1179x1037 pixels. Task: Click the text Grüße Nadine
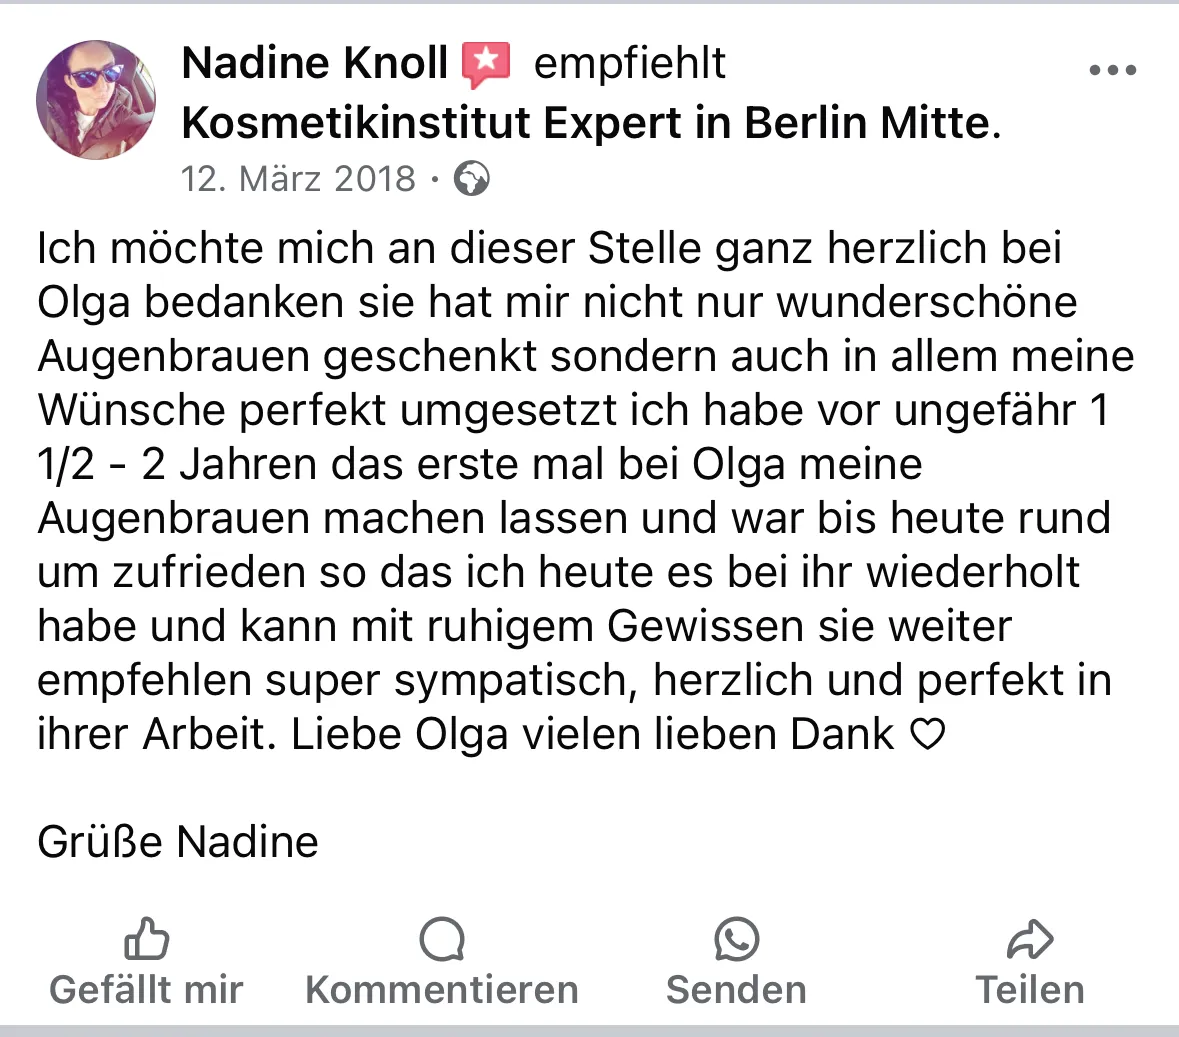[176, 841]
